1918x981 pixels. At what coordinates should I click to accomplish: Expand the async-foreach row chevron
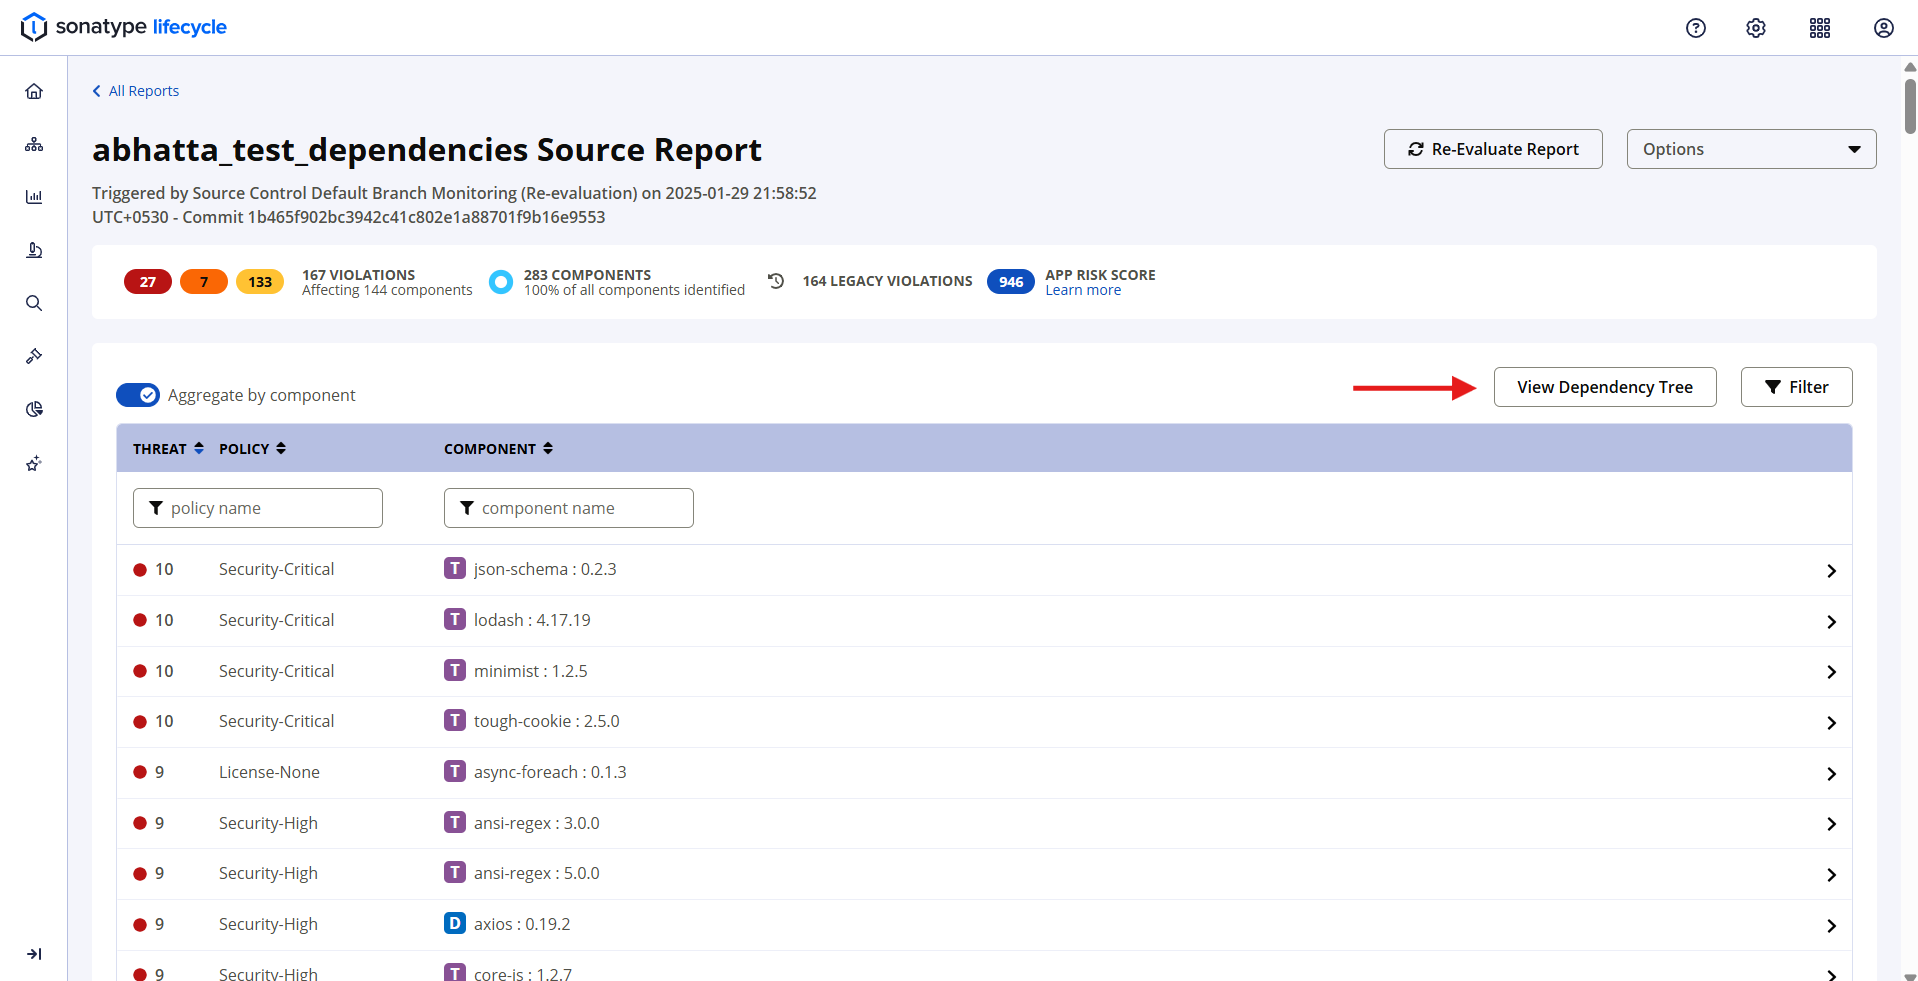(x=1831, y=774)
